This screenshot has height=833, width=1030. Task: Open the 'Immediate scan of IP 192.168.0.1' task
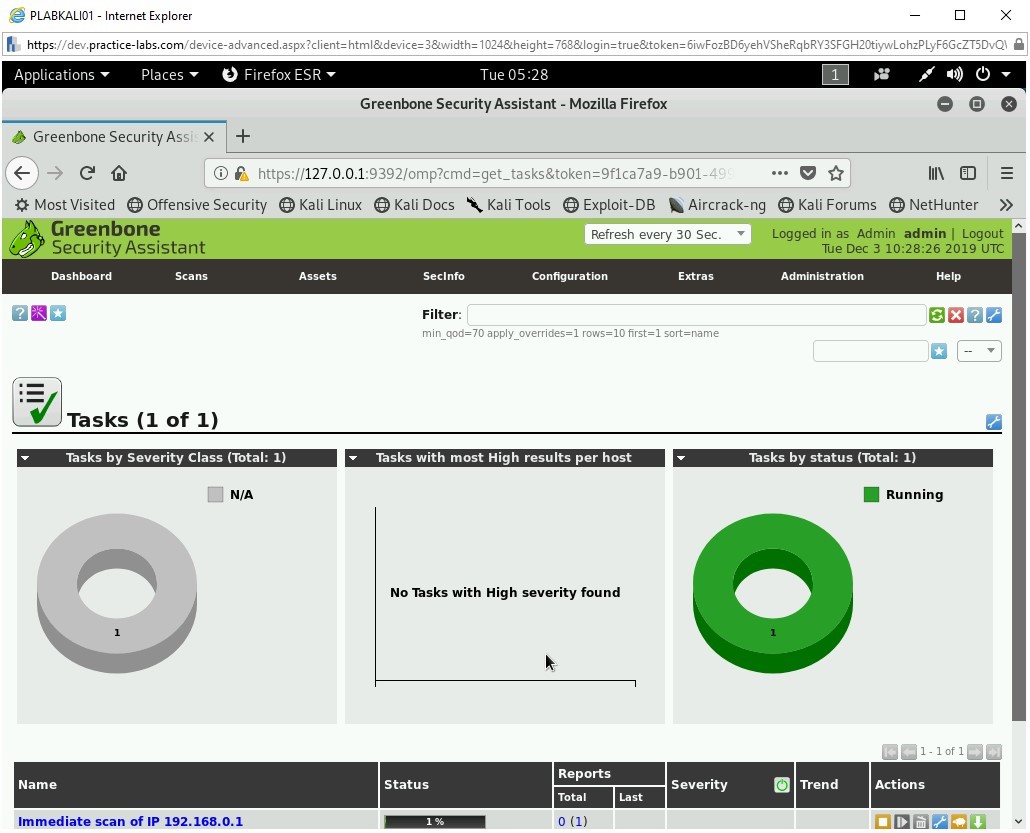(130, 821)
